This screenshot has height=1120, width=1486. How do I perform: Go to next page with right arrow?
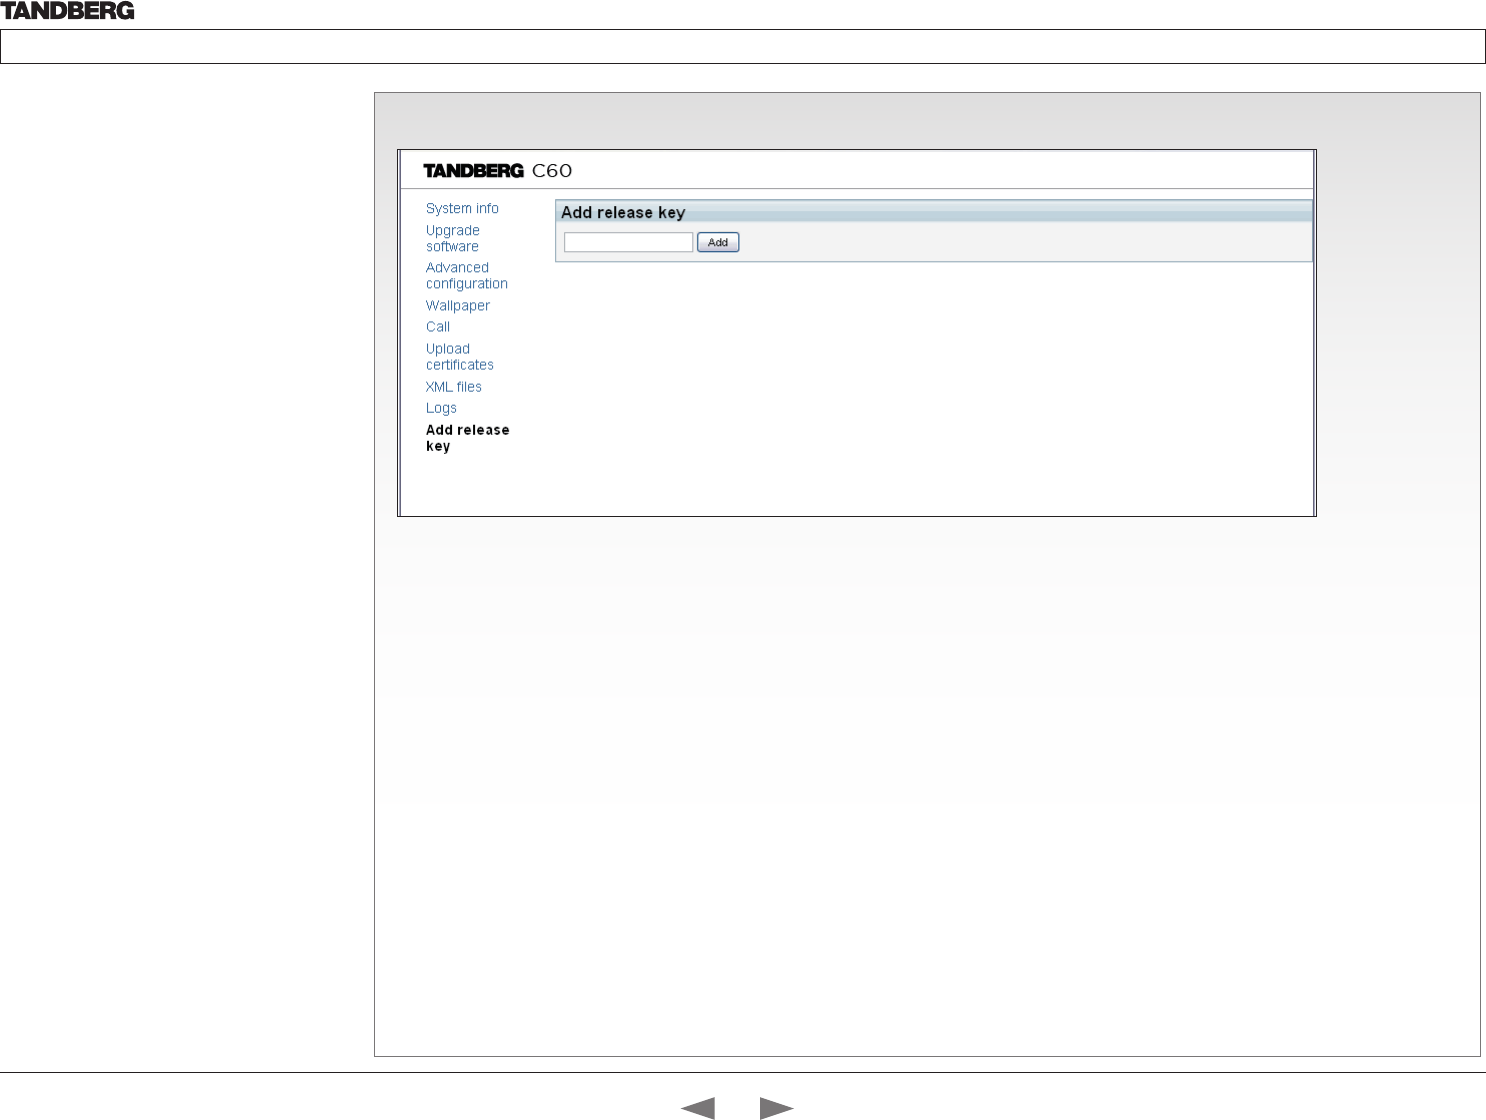tap(777, 1108)
